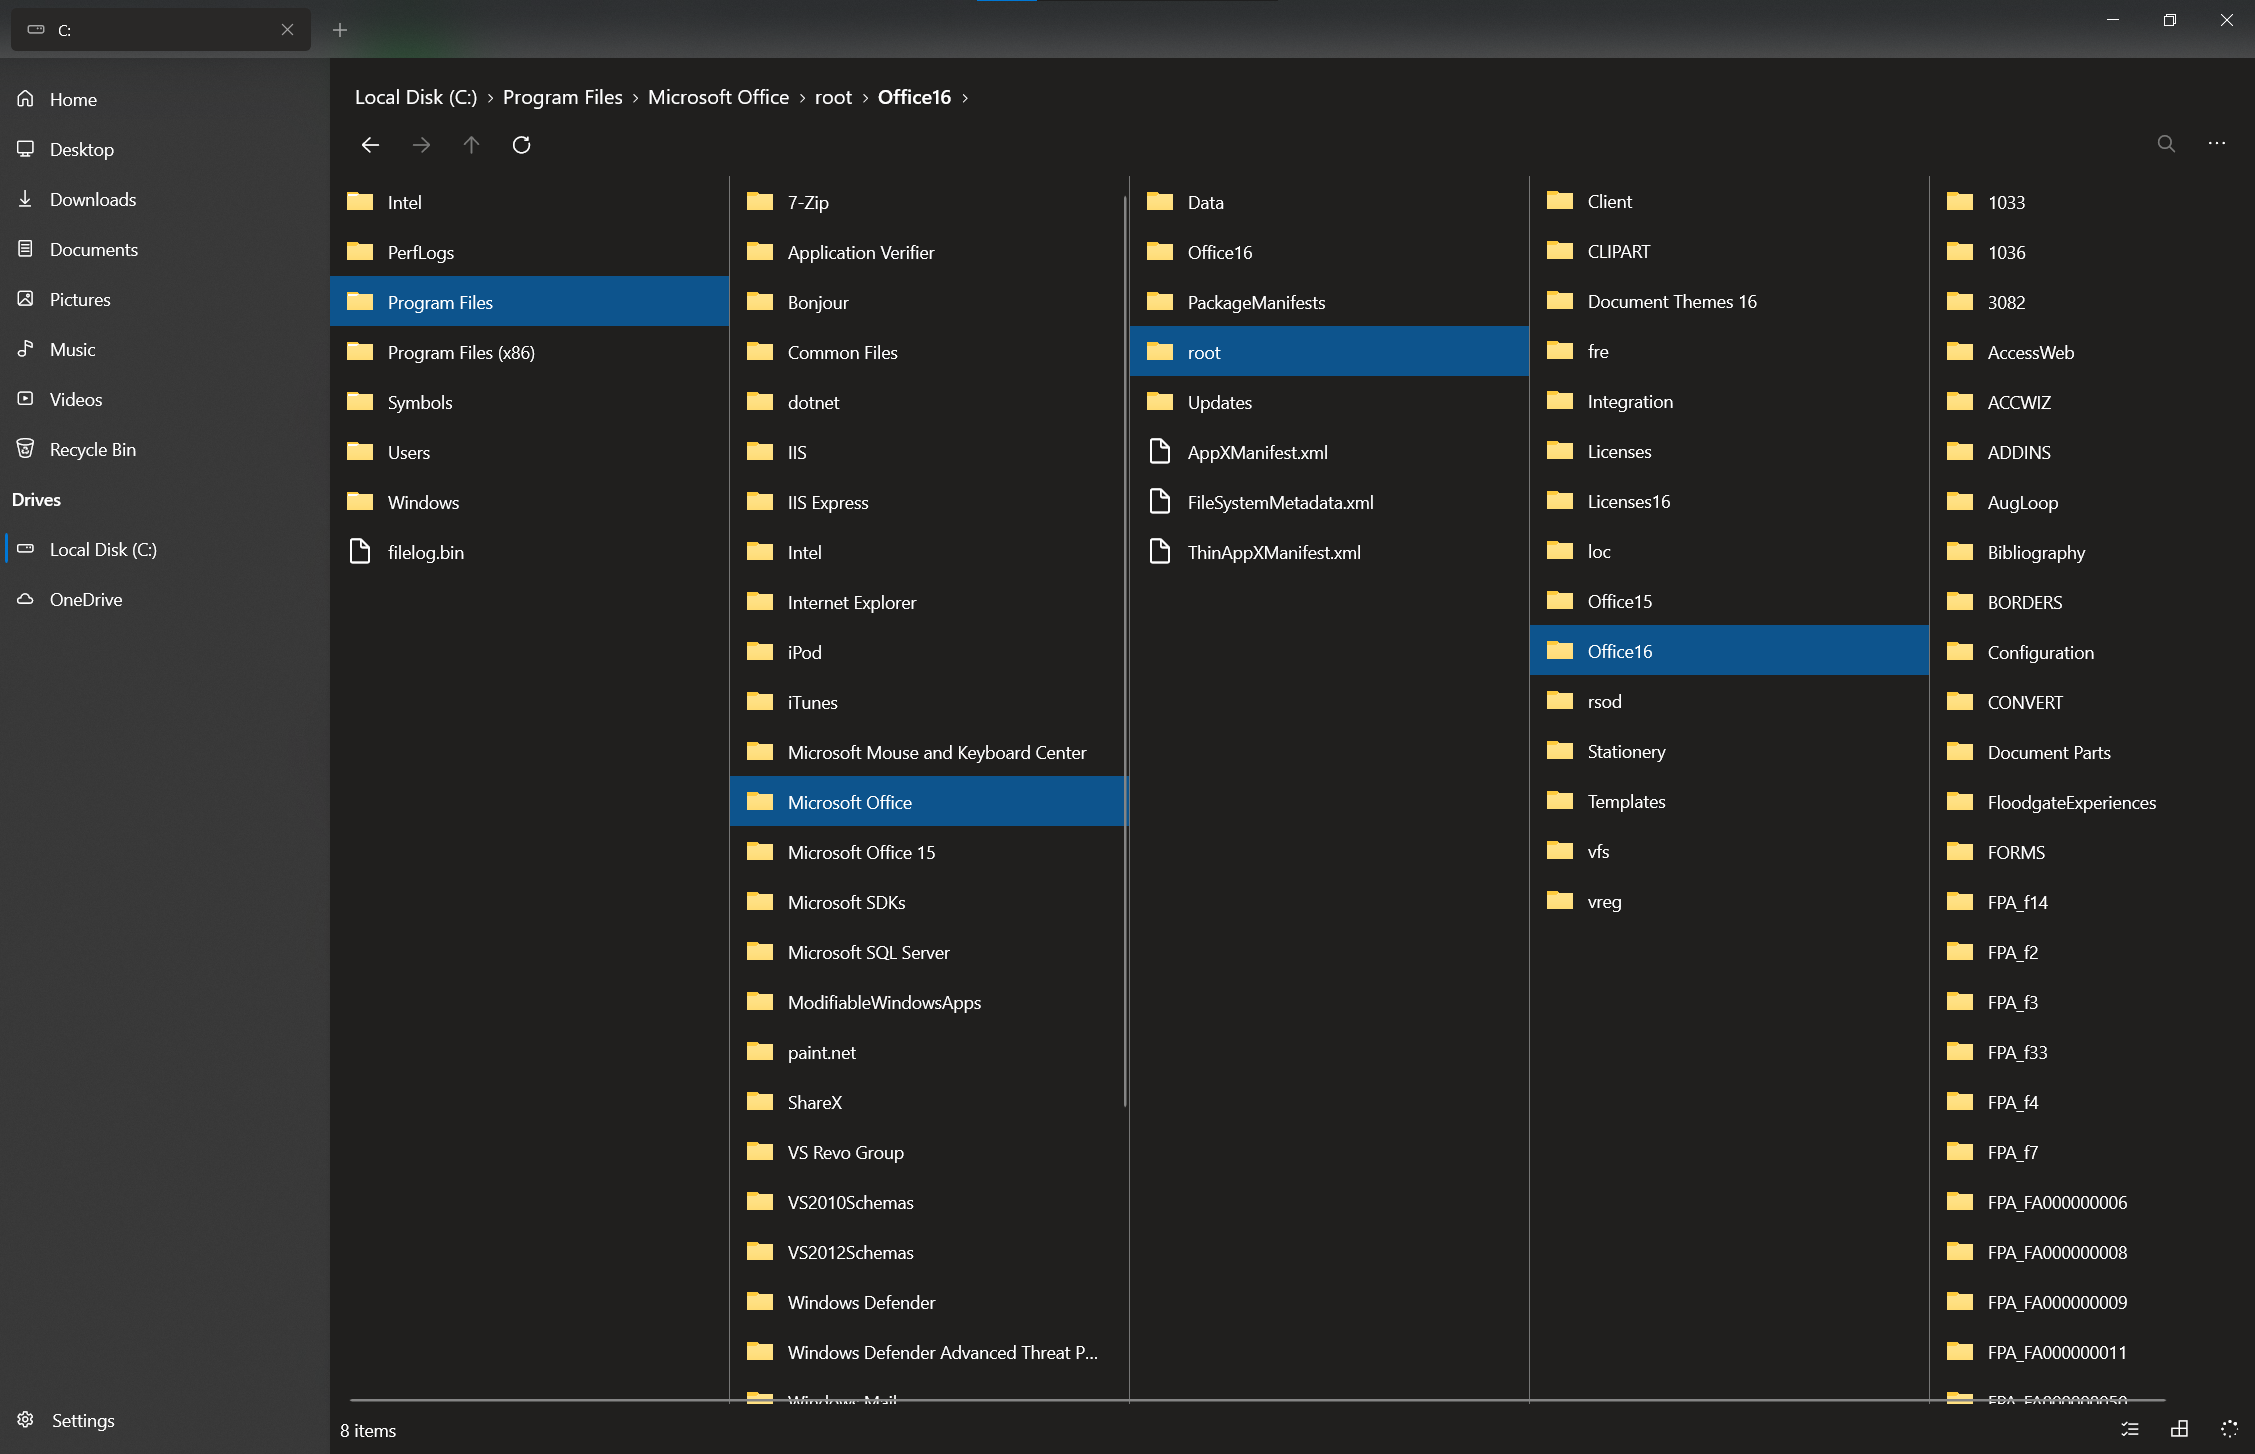Open the three-dot more options menu
Screen dimensions: 2255x1454
2217,144
